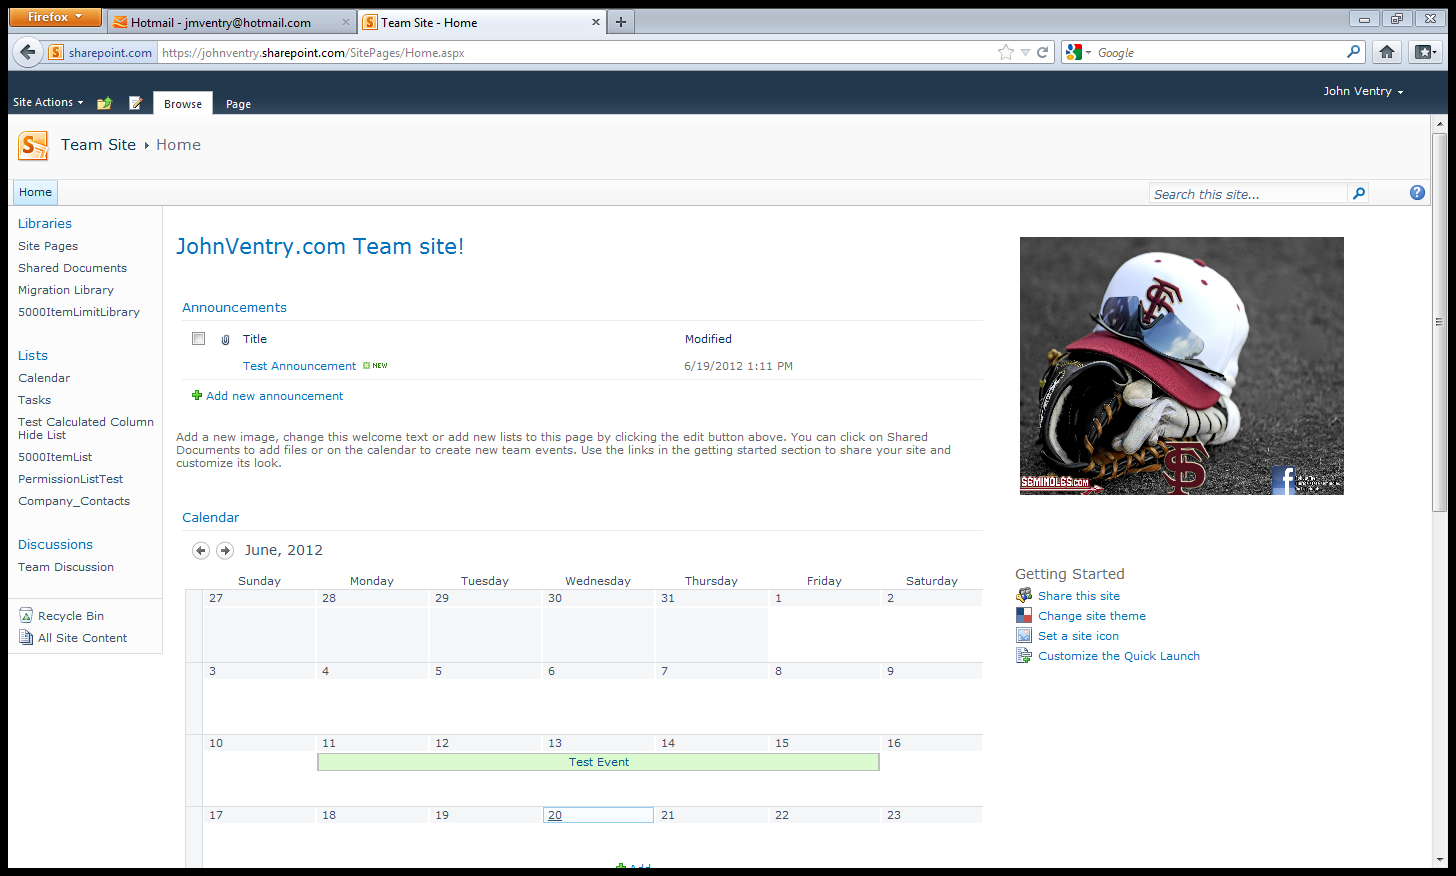Toggle the attachments column selector
Screen dimensions: 1456x876
227,338
